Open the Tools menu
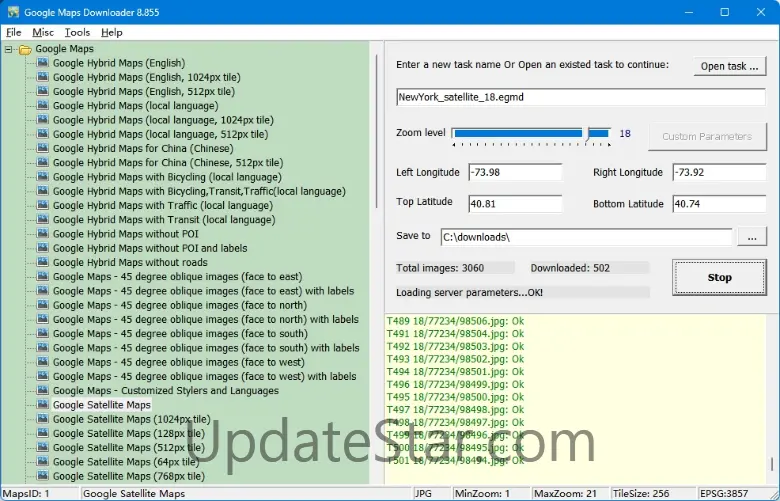This screenshot has width=780, height=501. point(77,32)
